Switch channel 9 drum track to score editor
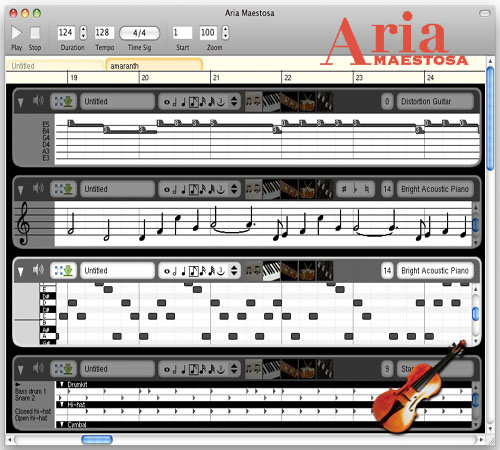The height and width of the screenshot is (450, 500). [x=253, y=369]
